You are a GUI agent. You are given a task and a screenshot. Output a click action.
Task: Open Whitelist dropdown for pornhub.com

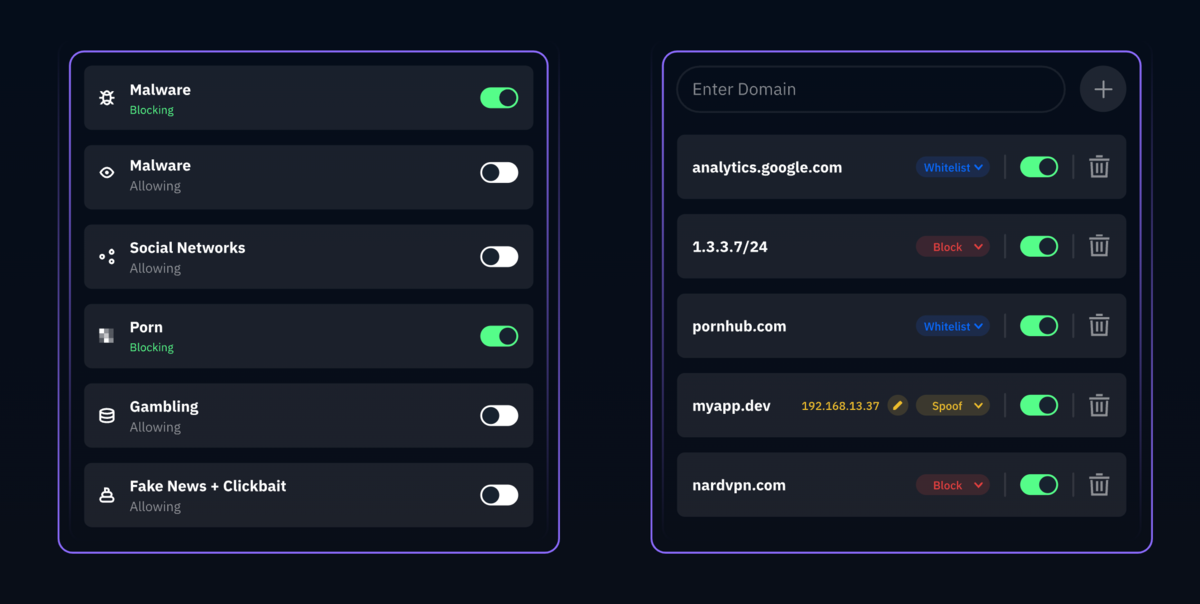point(953,326)
